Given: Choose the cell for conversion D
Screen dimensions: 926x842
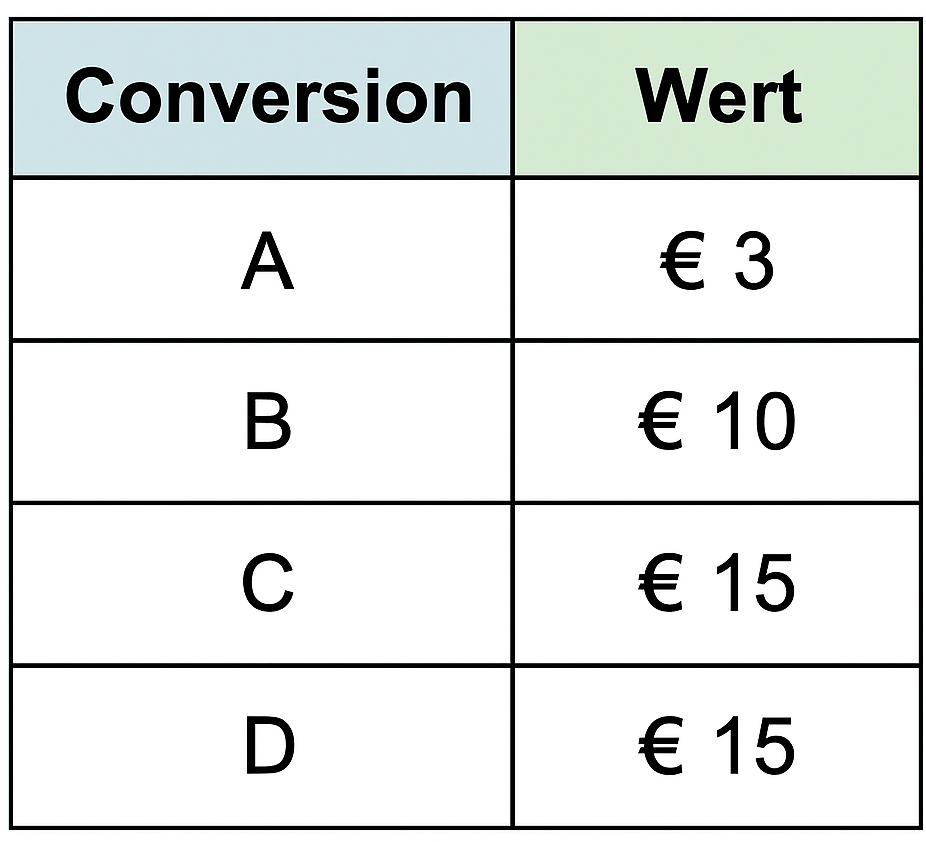Looking at the screenshot, I should coord(267,746).
